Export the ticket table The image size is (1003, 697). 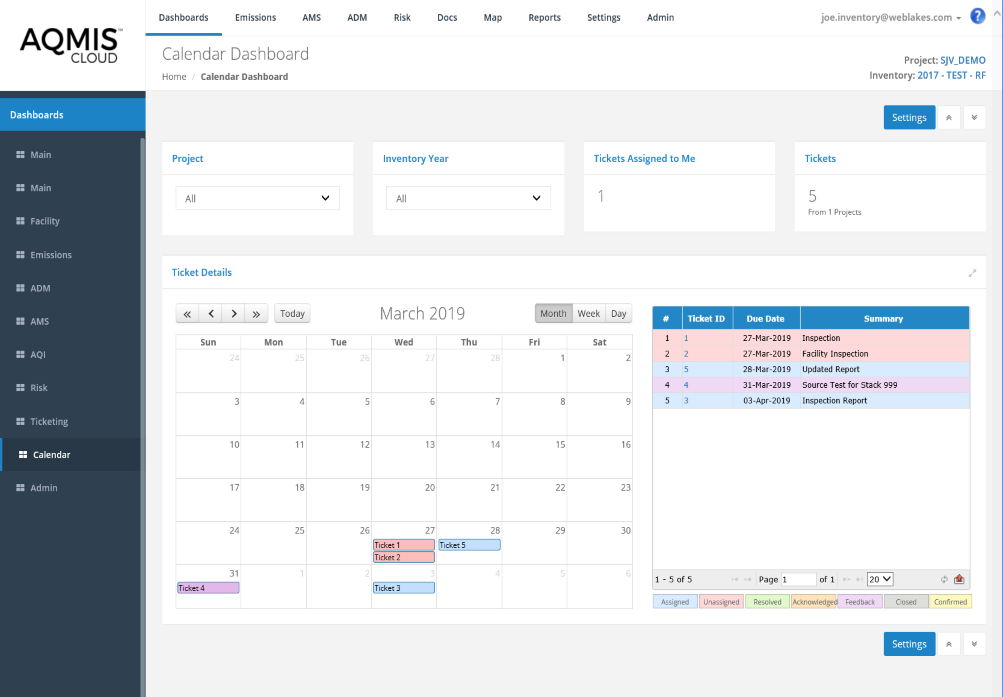pyautogui.click(x=959, y=579)
